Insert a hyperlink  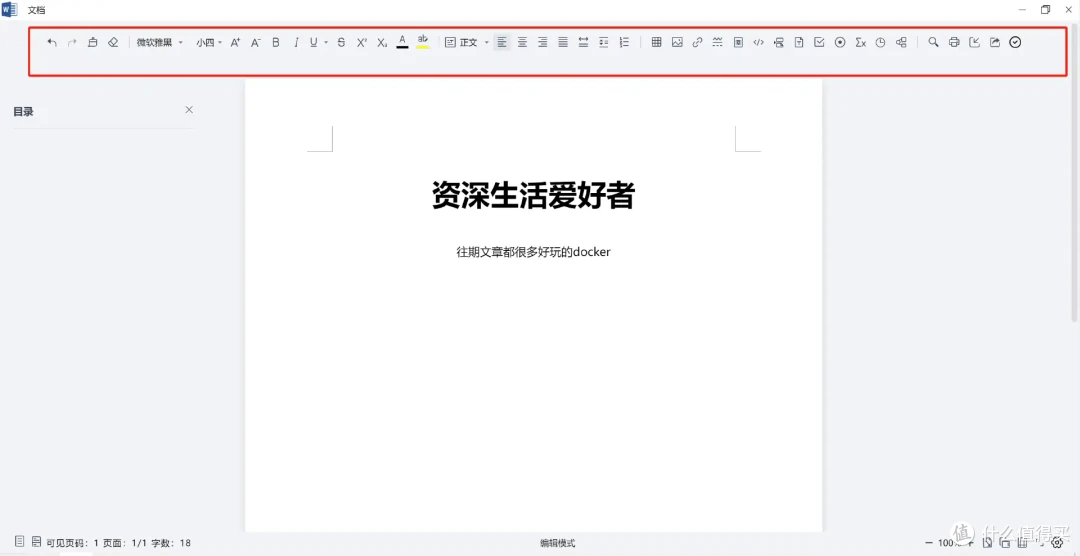coord(697,43)
